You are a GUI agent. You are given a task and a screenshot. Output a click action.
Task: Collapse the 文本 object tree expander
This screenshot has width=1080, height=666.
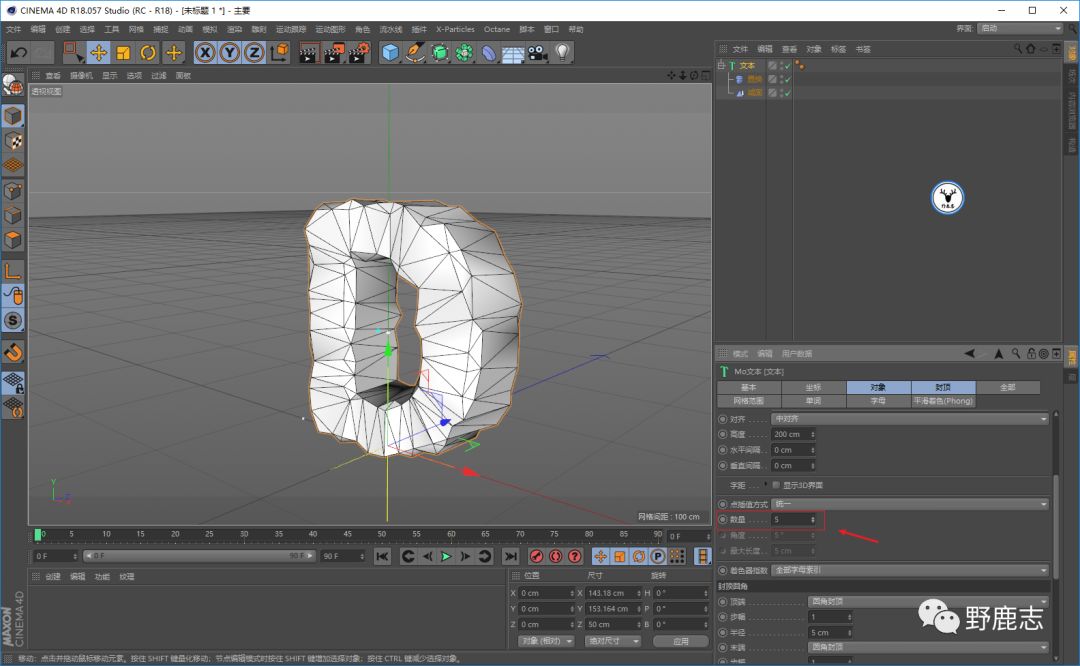[721, 65]
